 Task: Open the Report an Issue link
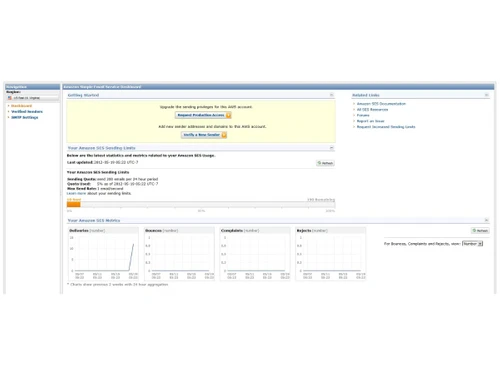point(370,121)
